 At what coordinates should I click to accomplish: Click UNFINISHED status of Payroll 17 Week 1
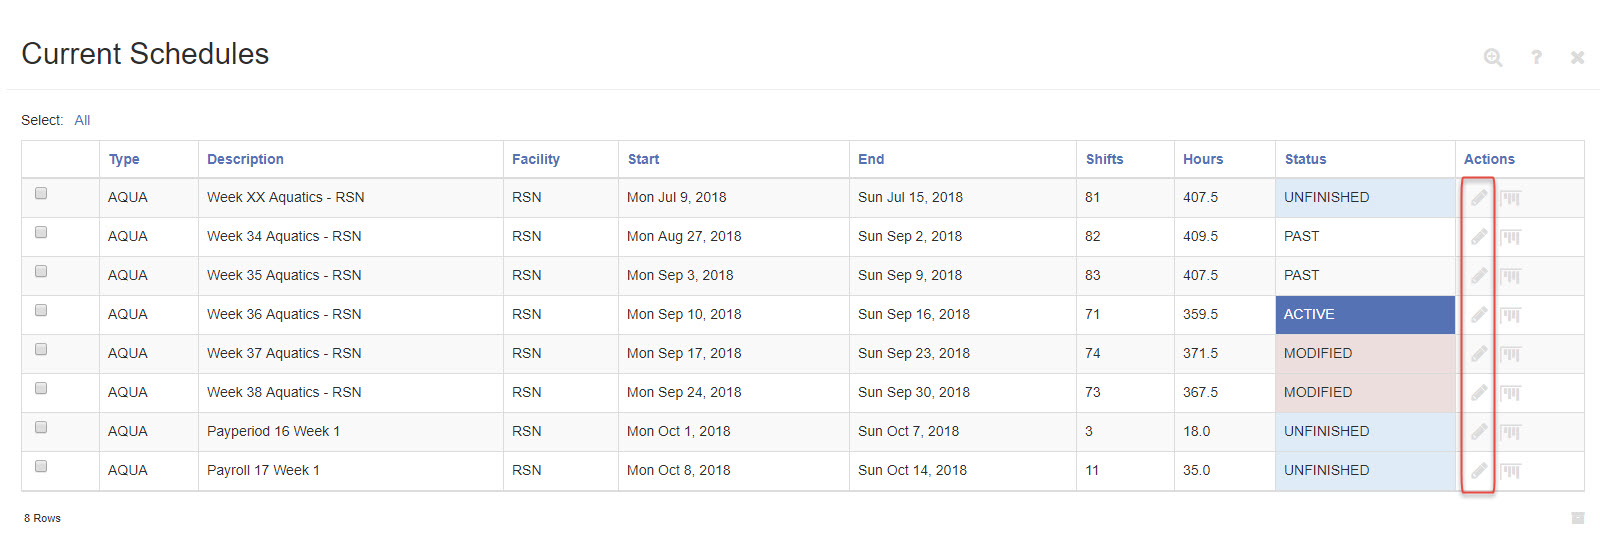click(x=1365, y=471)
